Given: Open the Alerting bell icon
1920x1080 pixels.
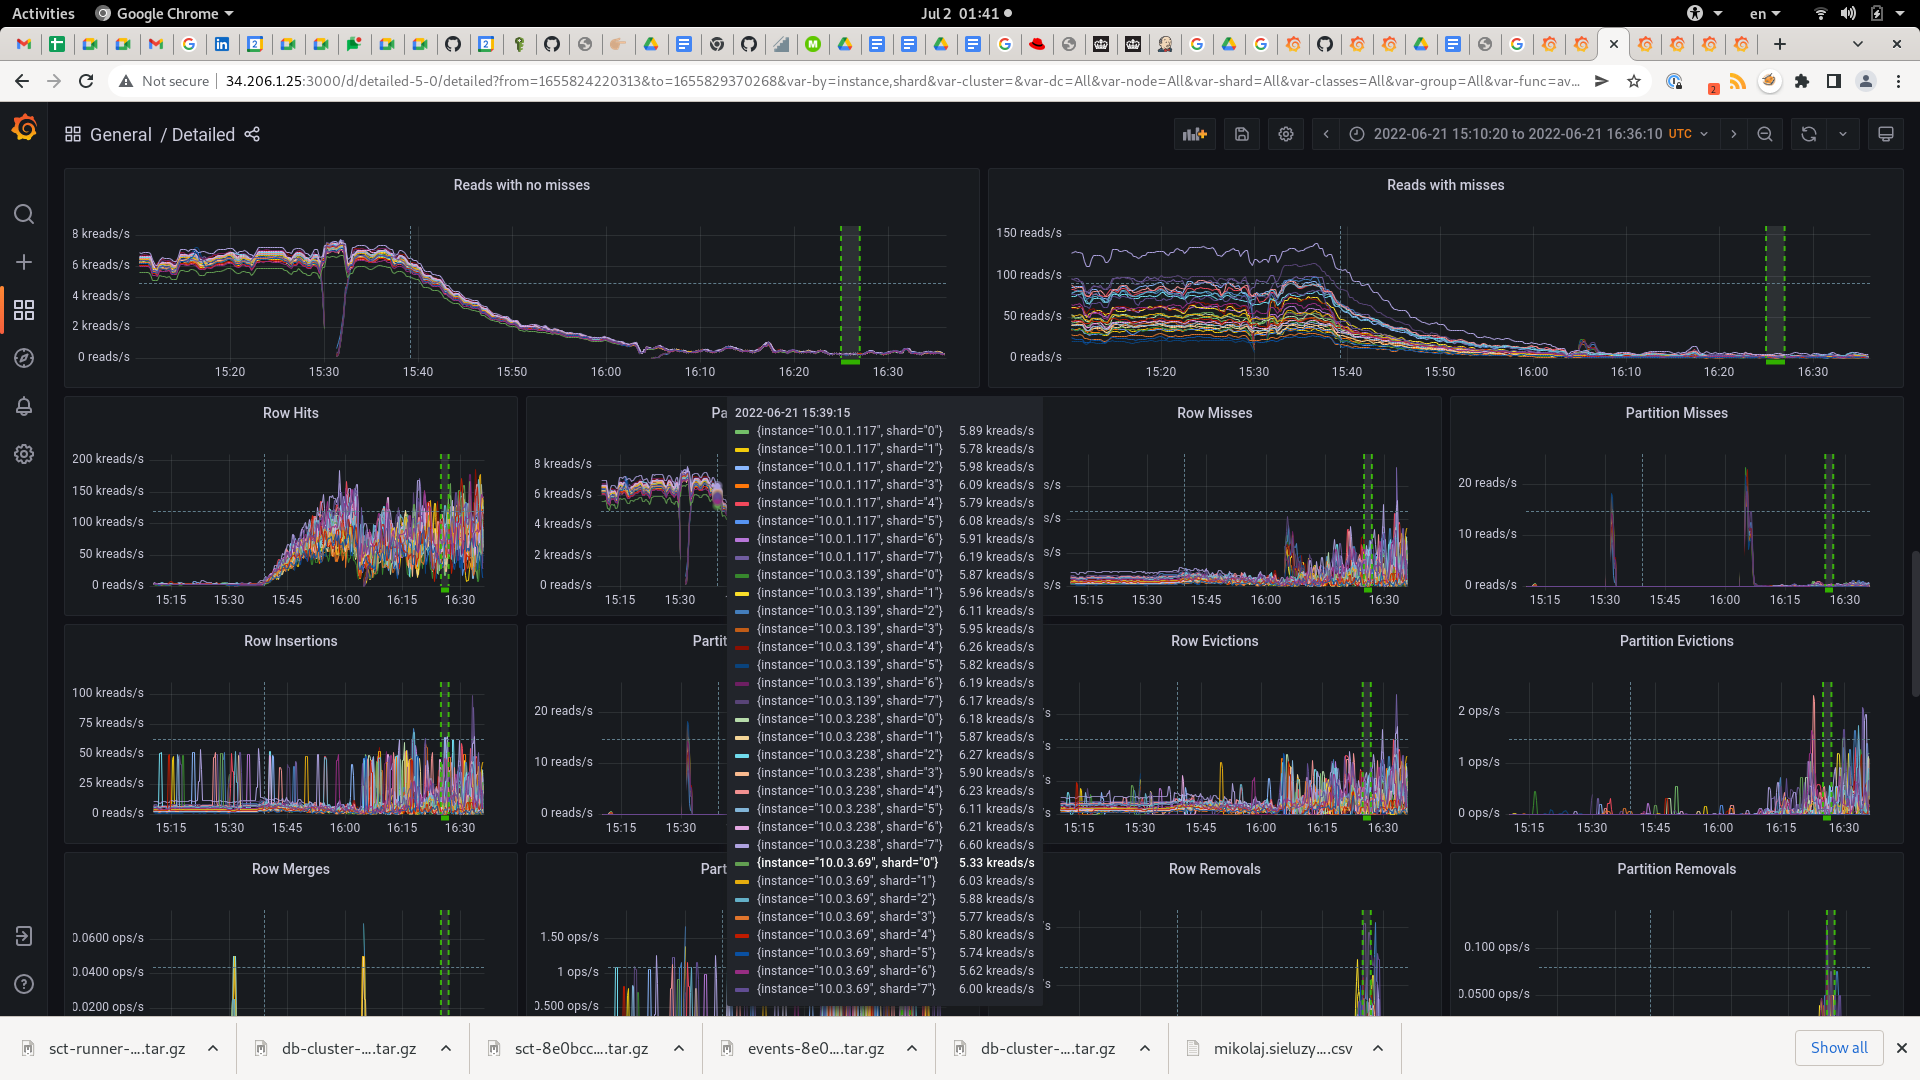Looking at the screenshot, I should [24, 406].
